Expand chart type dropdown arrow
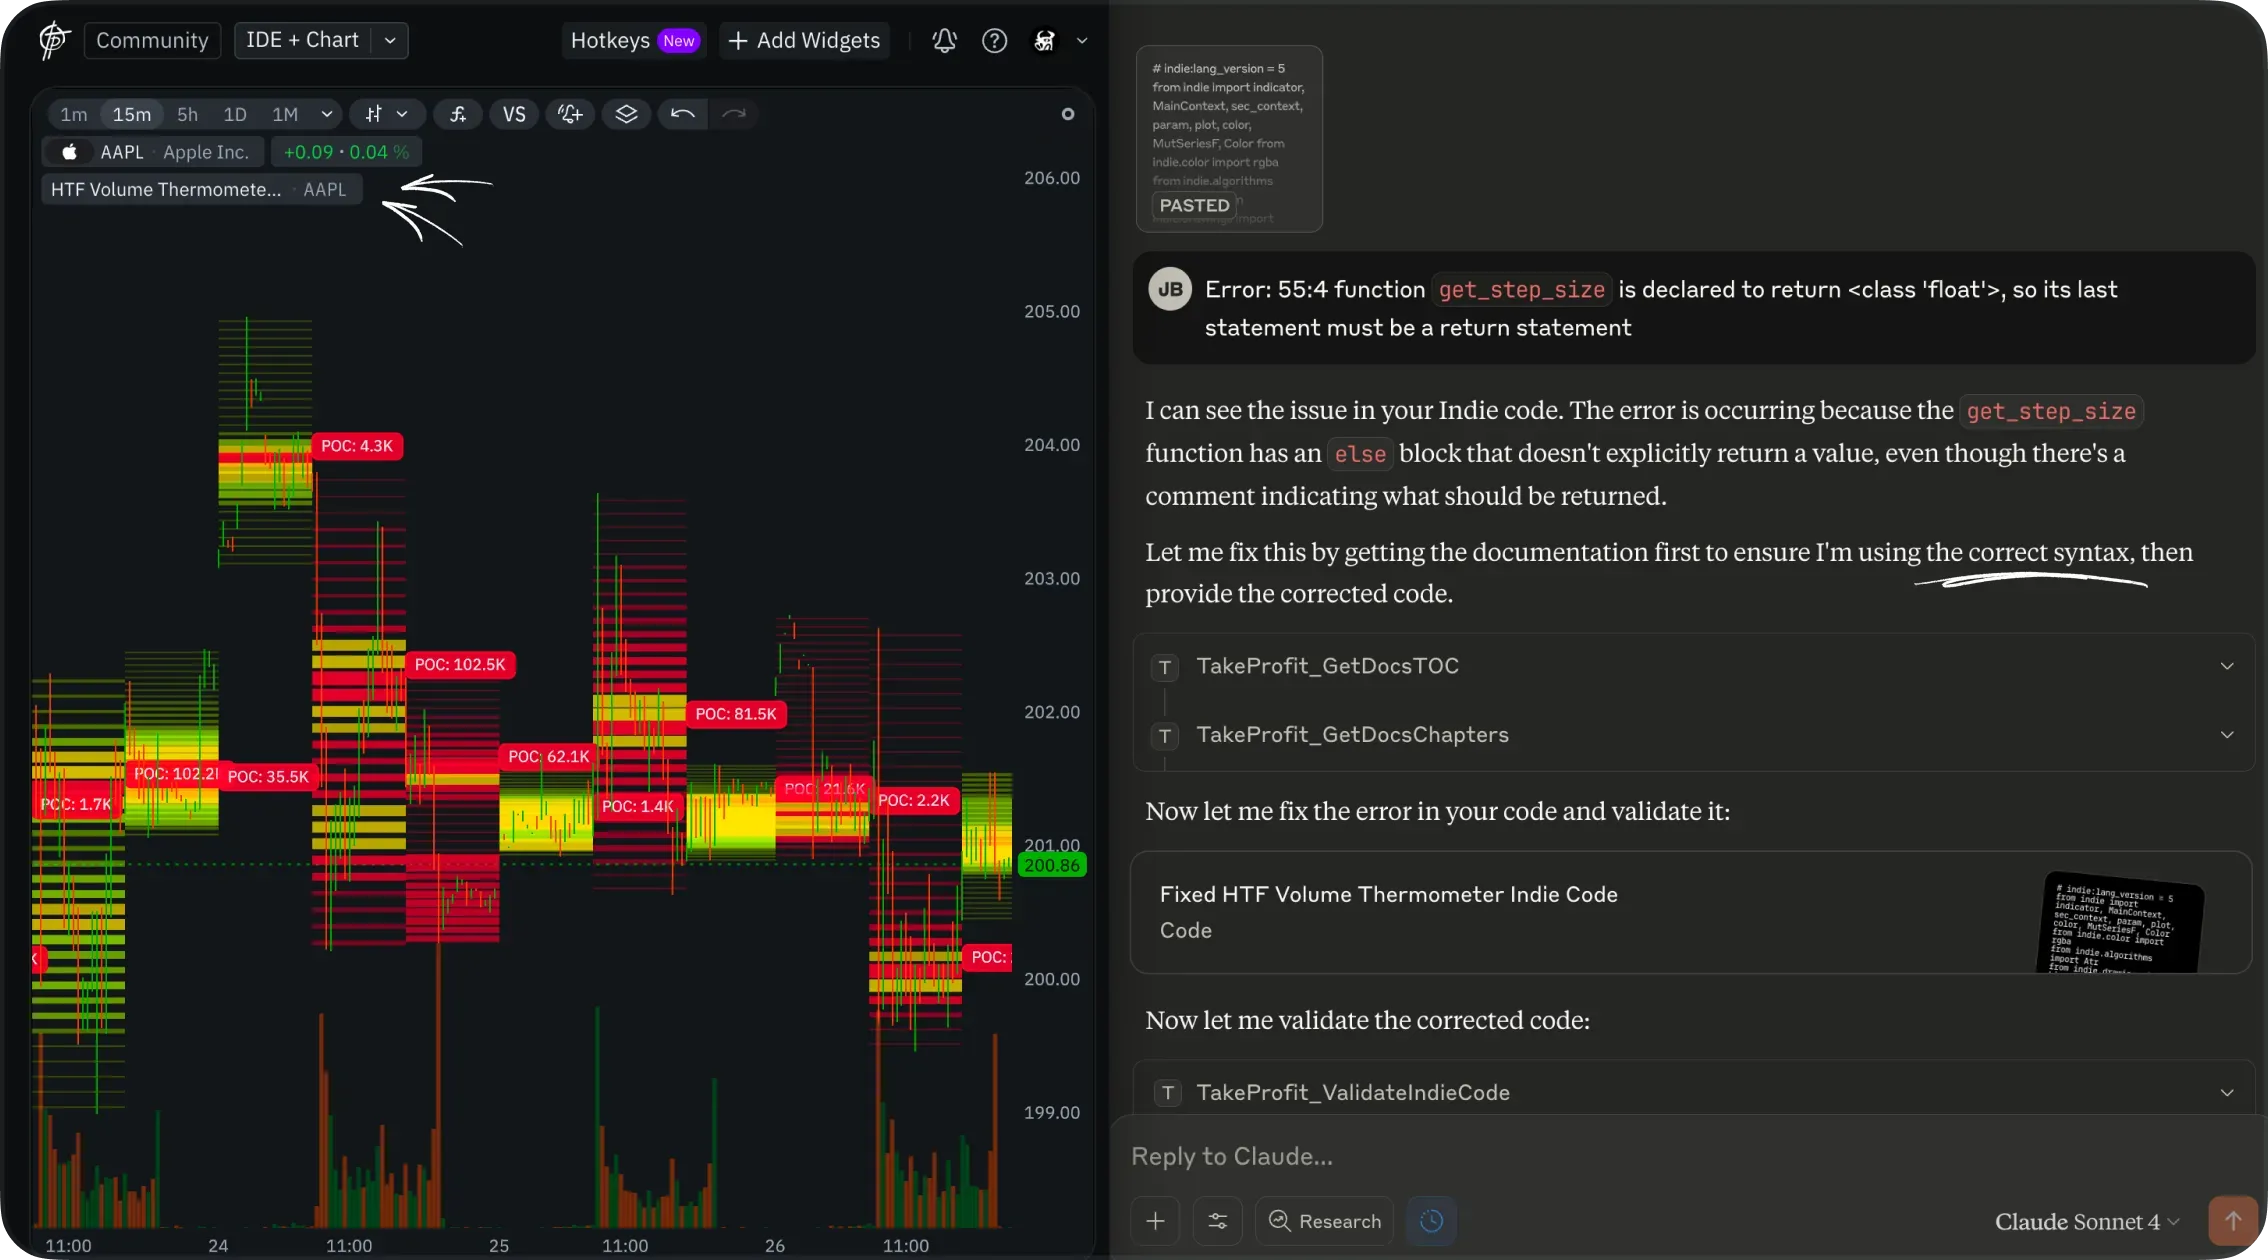The width and height of the screenshot is (2268, 1260). pos(402,114)
